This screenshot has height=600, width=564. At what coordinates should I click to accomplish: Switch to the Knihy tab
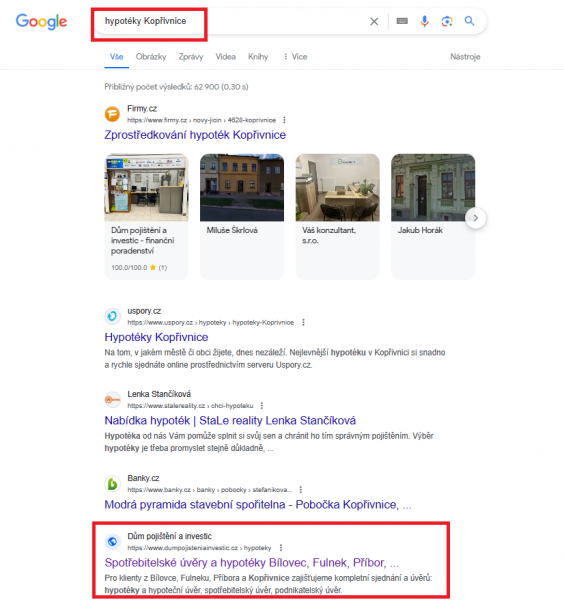(x=258, y=57)
